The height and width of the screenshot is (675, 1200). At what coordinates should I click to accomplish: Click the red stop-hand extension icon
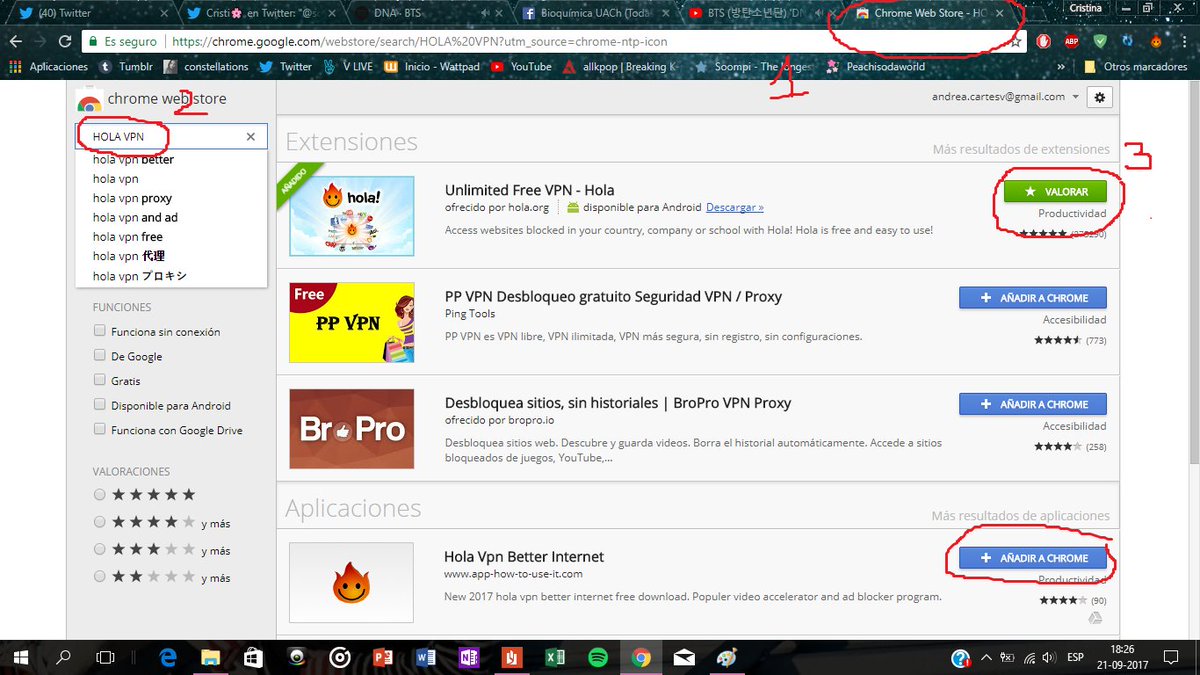click(1043, 42)
